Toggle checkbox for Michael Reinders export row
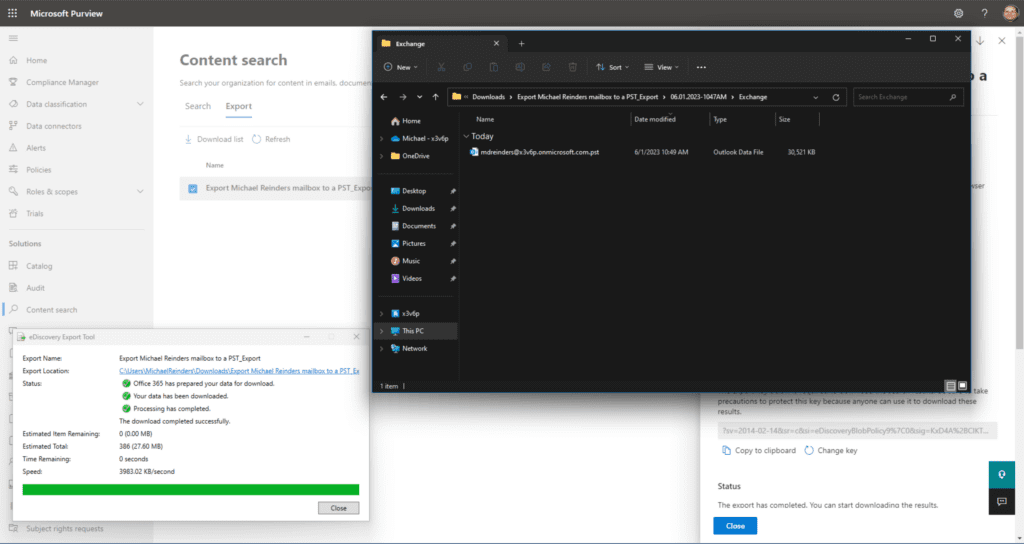 193,189
